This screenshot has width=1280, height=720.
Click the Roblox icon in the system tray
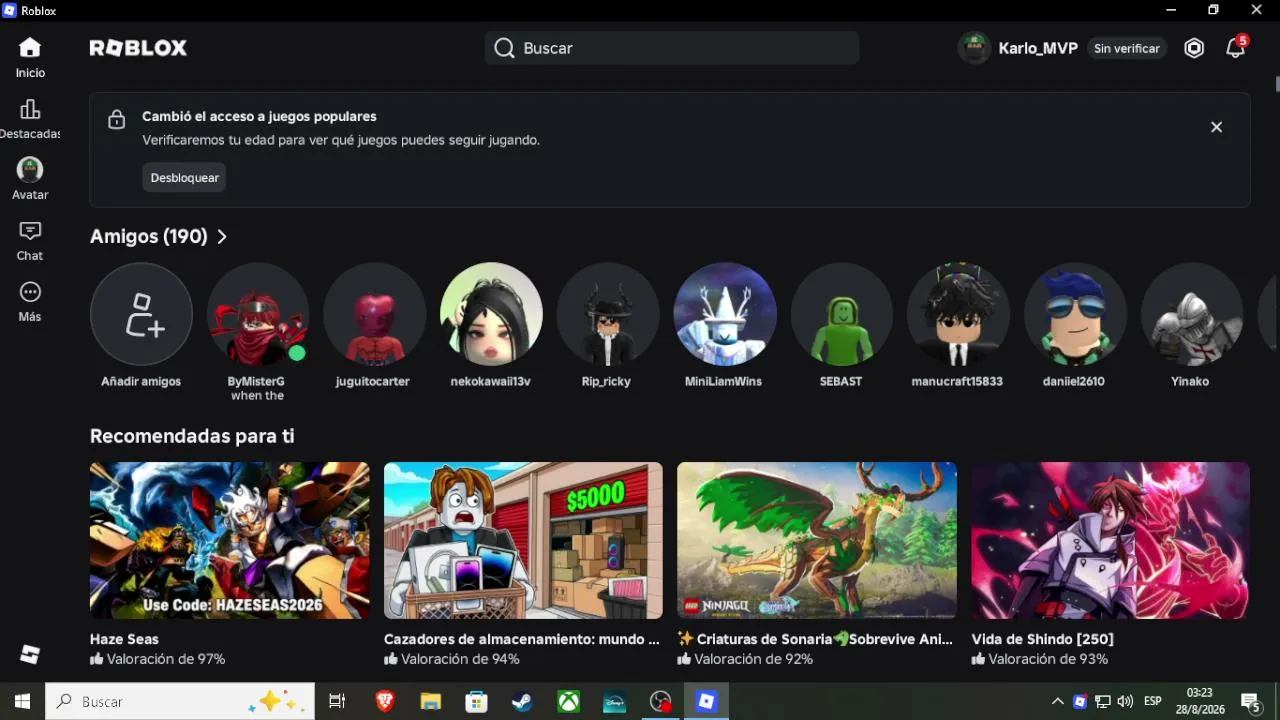click(1080, 702)
